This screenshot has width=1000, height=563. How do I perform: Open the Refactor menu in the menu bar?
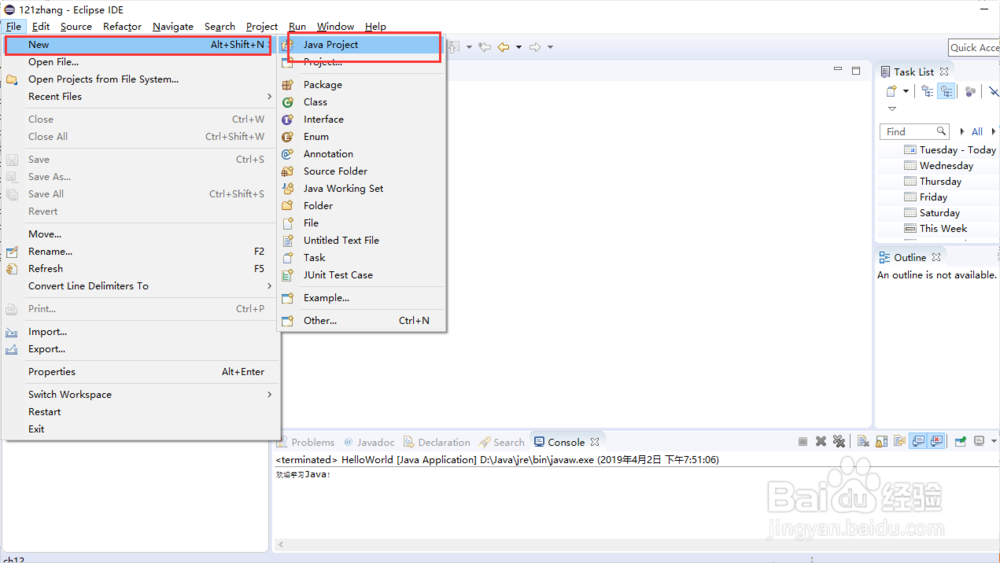(x=122, y=26)
